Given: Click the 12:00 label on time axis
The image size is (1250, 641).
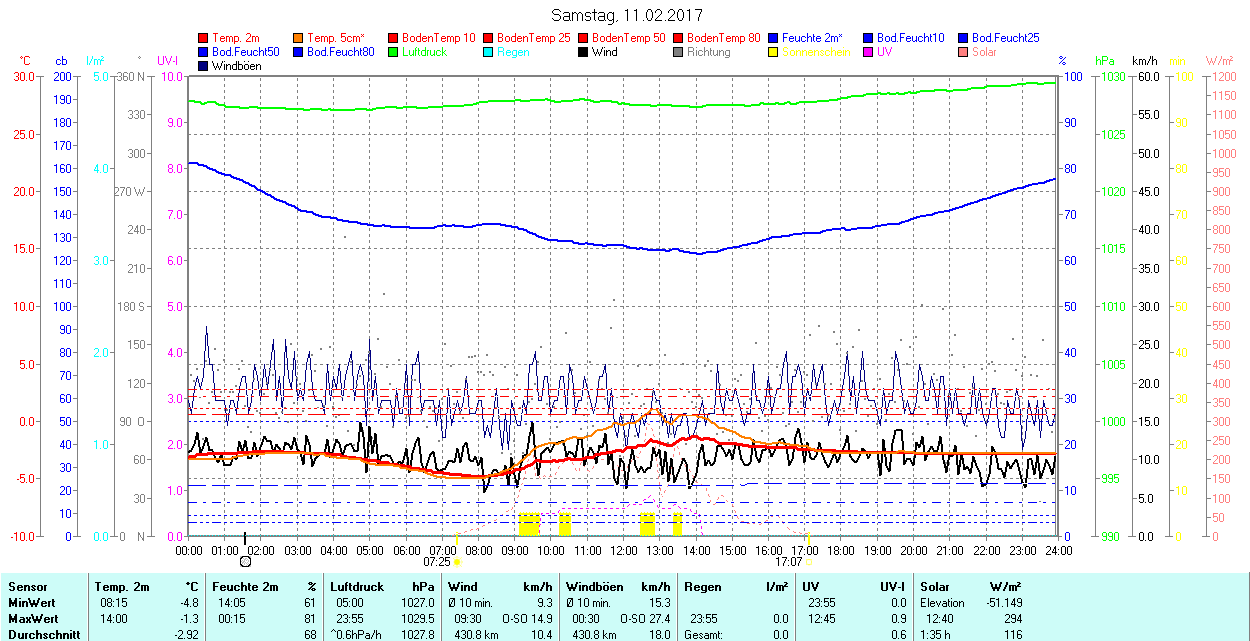Looking at the screenshot, I should (x=624, y=551).
